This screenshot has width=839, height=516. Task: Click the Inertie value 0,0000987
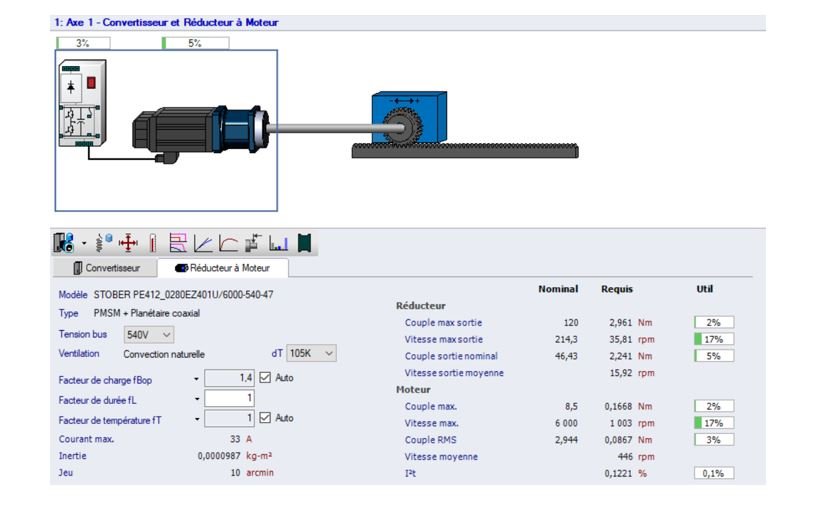[x=219, y=456]
